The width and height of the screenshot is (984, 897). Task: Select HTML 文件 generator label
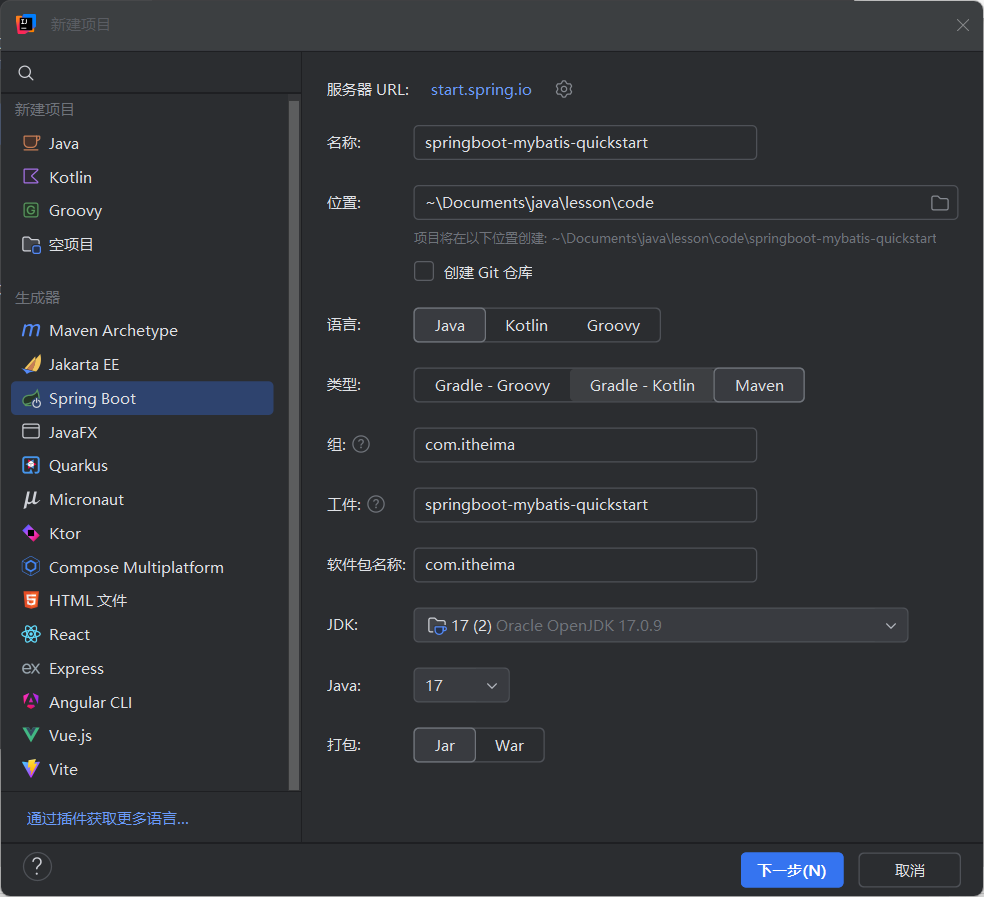coord(88,600)
